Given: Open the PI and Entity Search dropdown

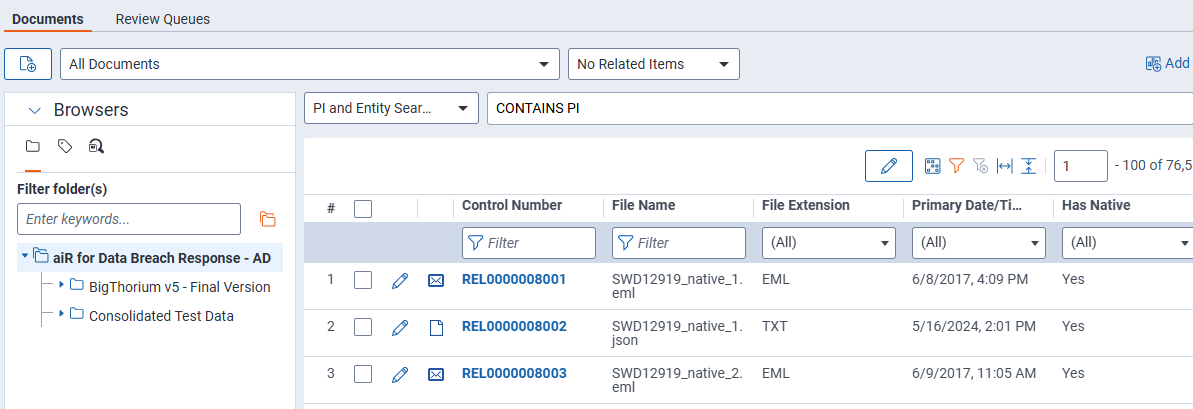Looking at the screenshot, I should [391, 109].
